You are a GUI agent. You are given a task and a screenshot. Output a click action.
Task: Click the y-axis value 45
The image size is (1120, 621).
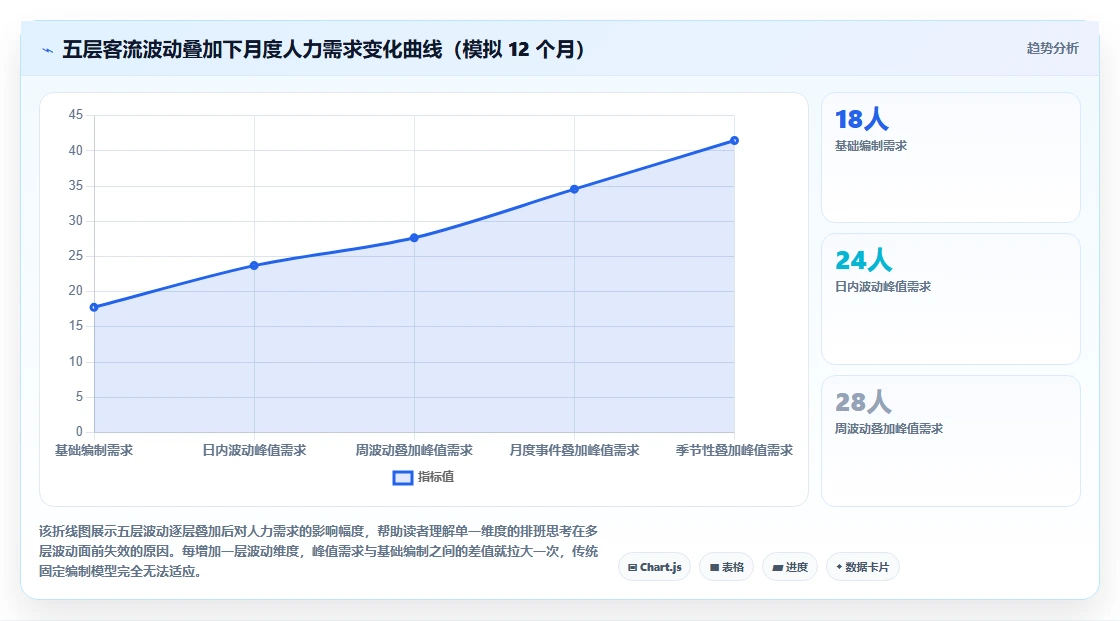pos(76,115)
